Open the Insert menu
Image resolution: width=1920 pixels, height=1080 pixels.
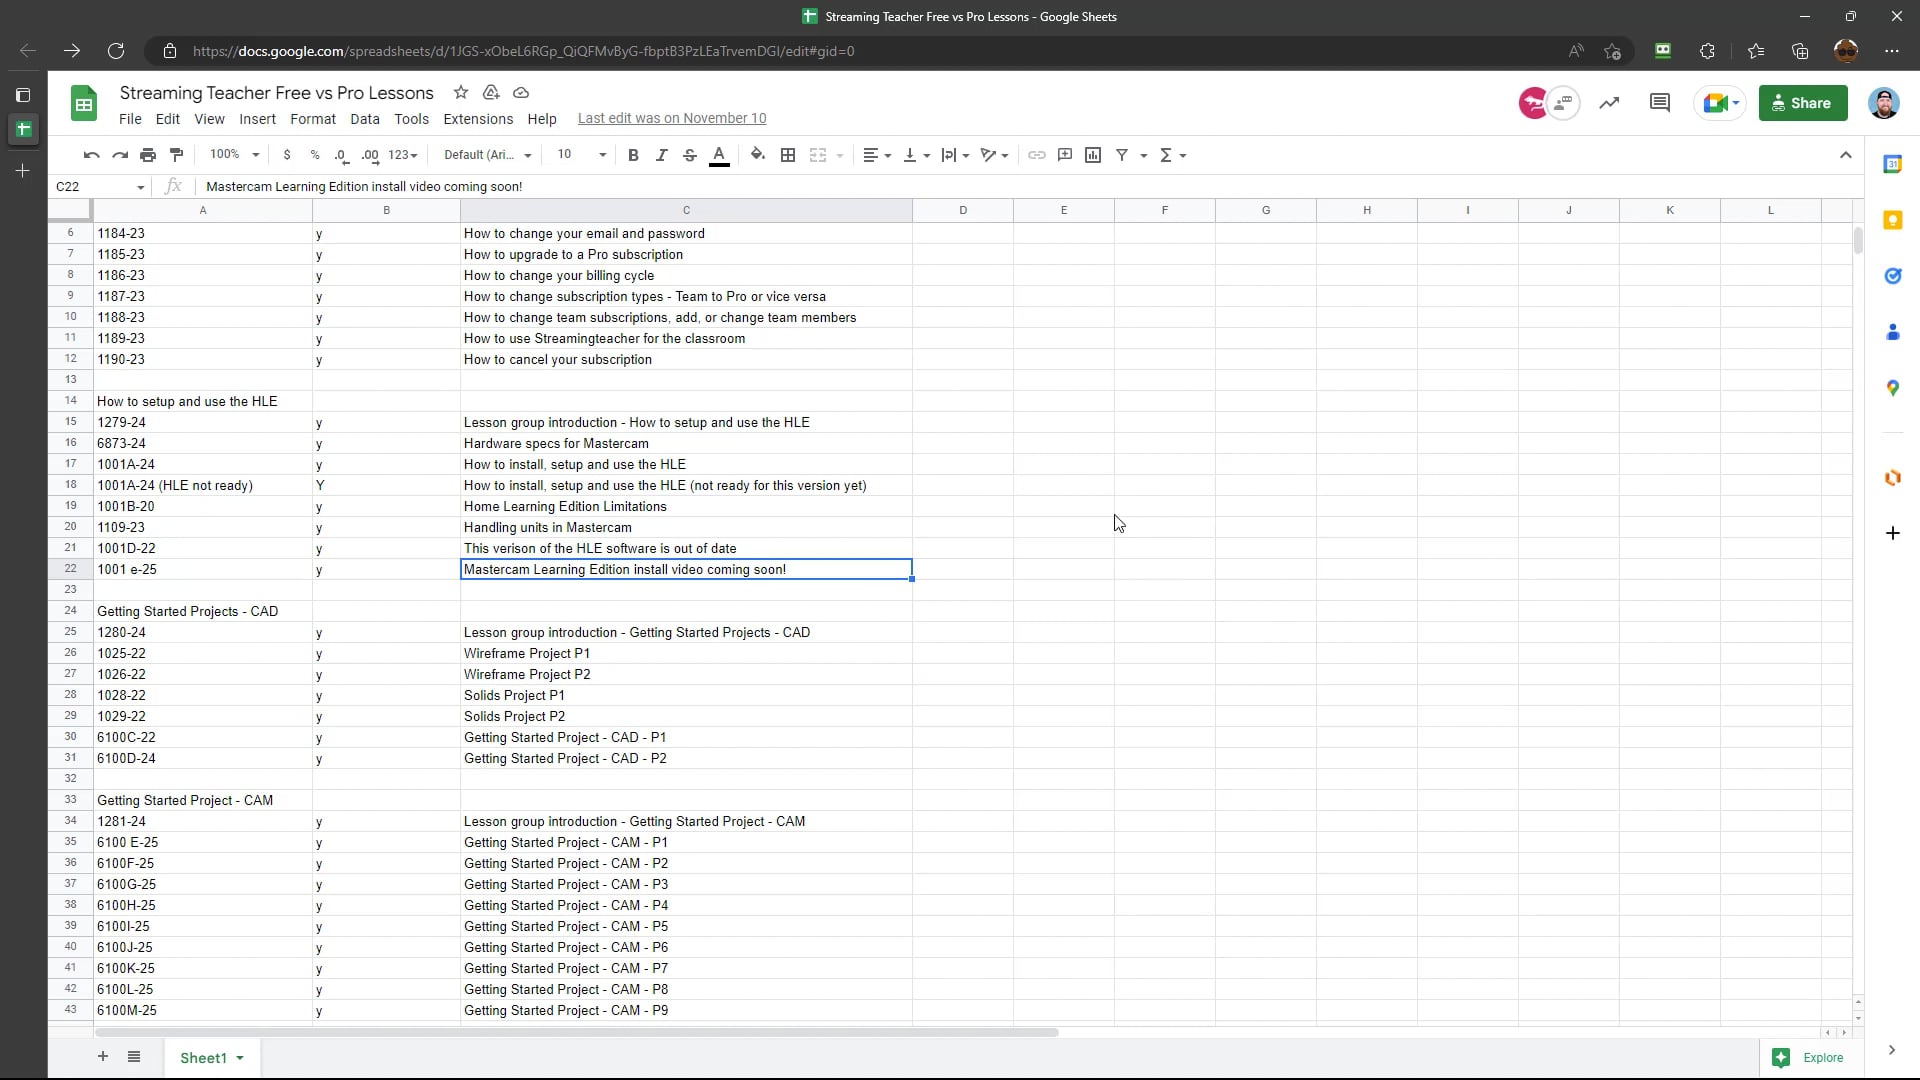click(x=257, y=119)
